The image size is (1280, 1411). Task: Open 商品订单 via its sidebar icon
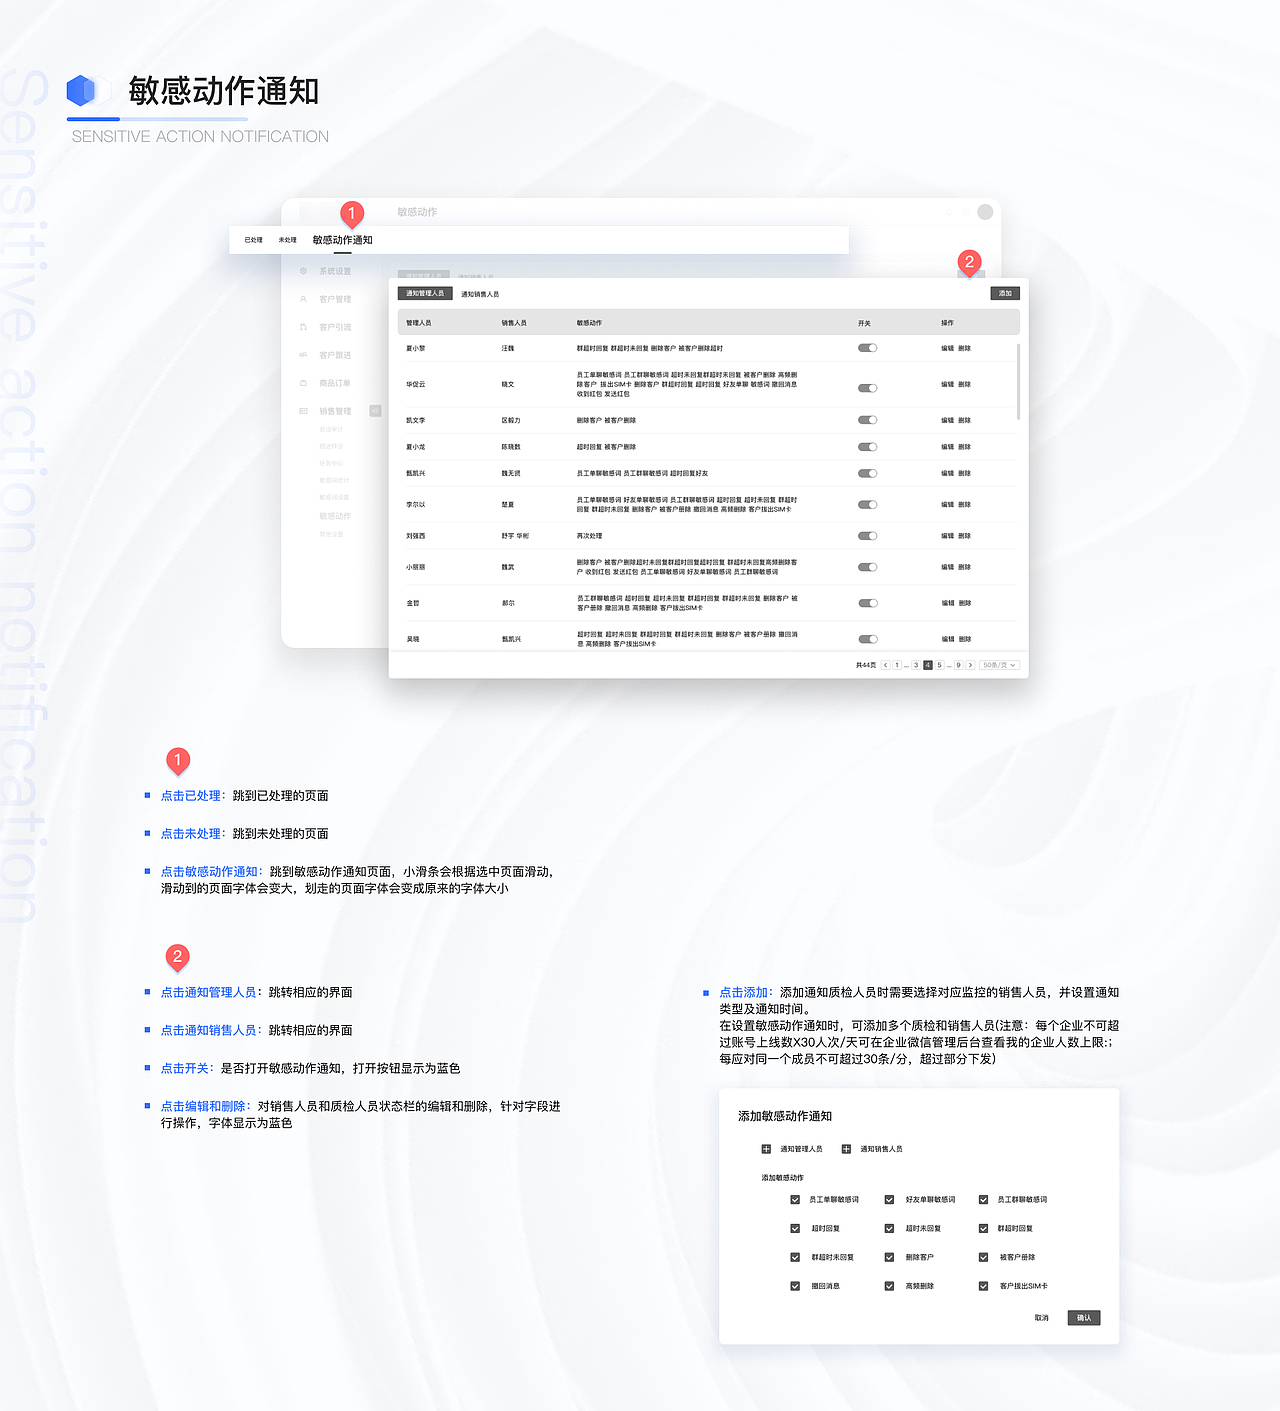(x=303, y=382)
